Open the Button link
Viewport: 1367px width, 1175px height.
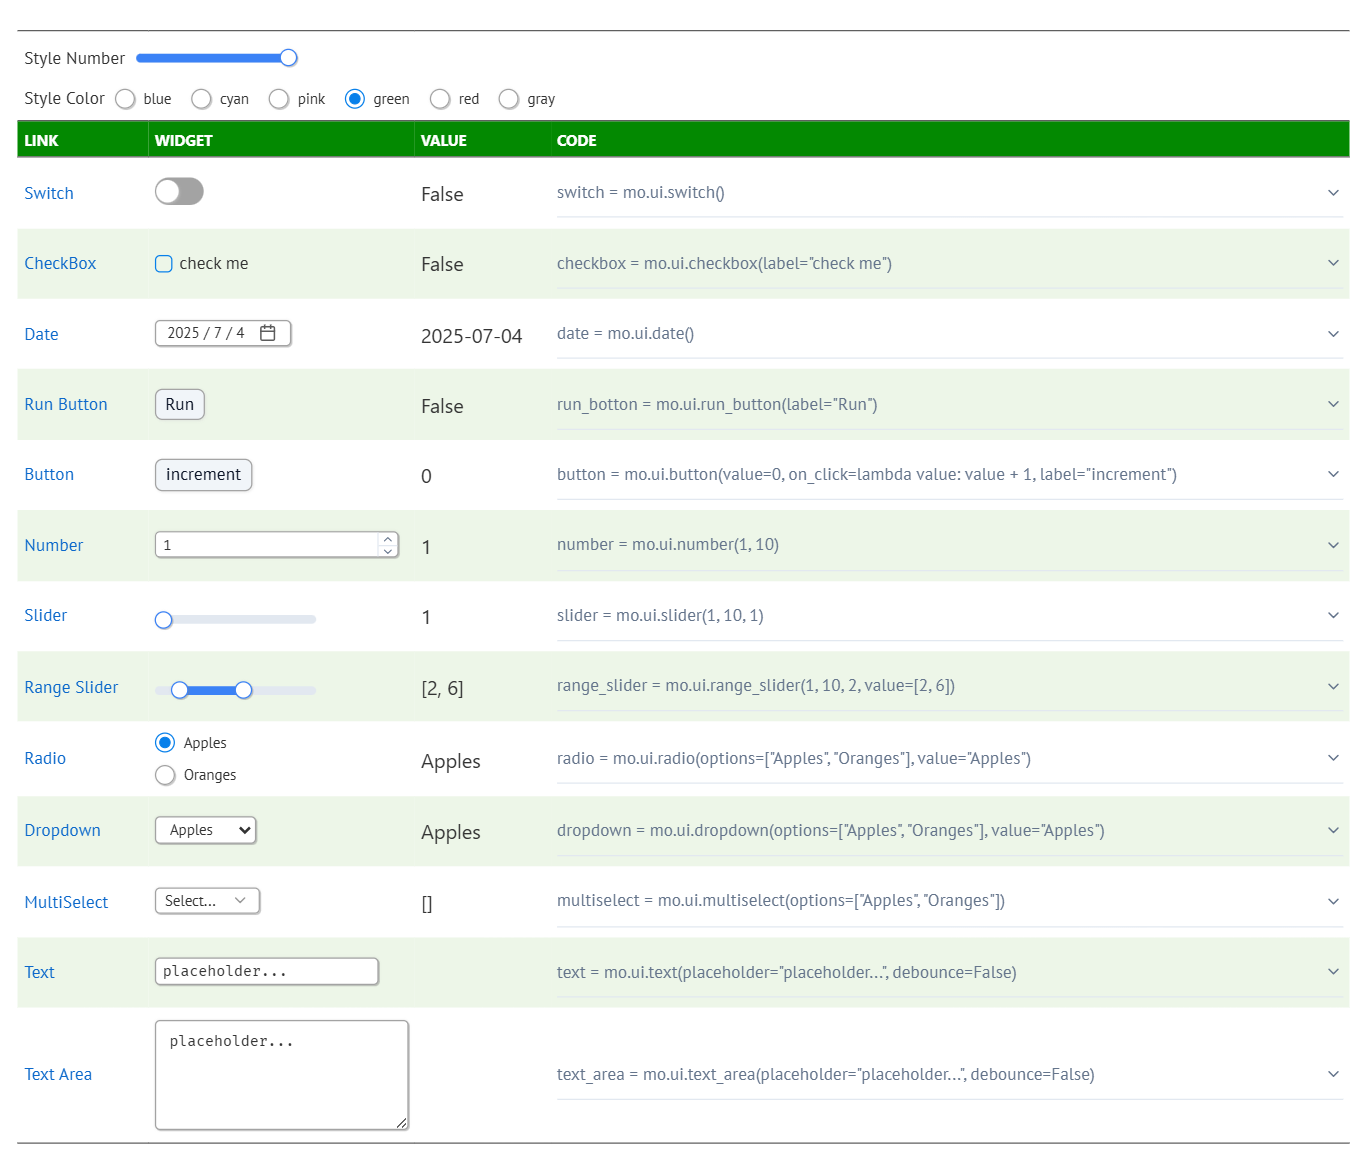(49, 474)
